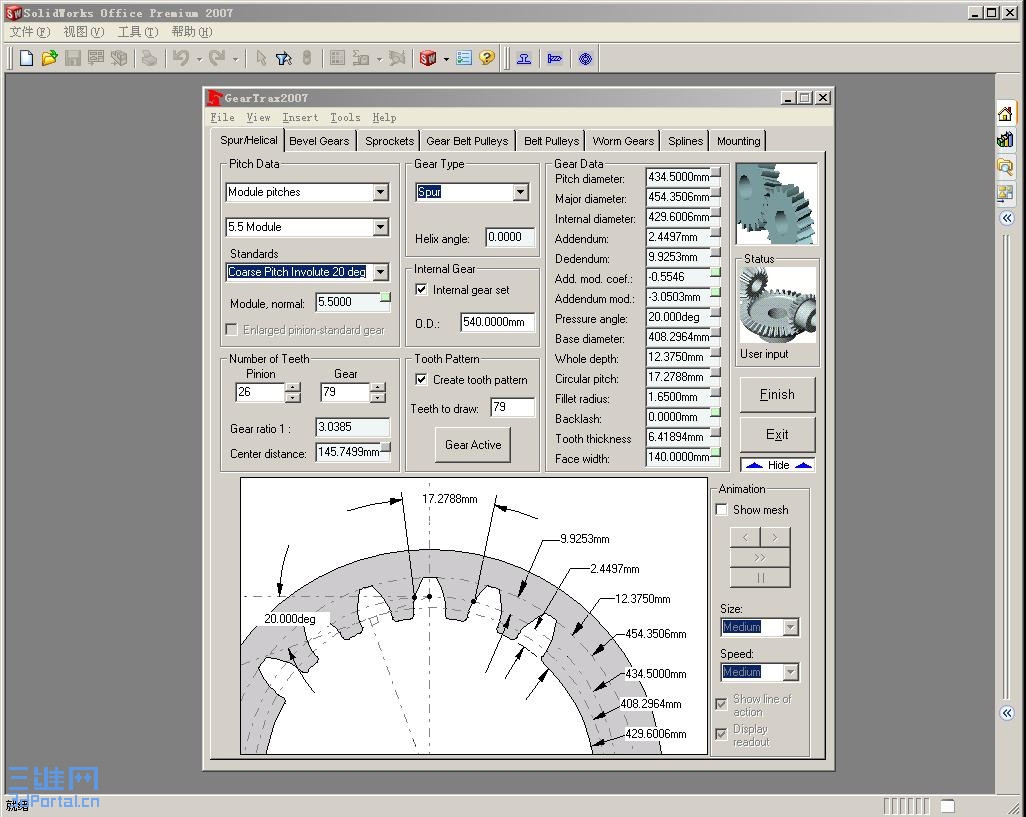The image size is (1026, 817).
Task: Open SolidWorks Resources home icon in task pane
Action: [x=1005, y=113]
